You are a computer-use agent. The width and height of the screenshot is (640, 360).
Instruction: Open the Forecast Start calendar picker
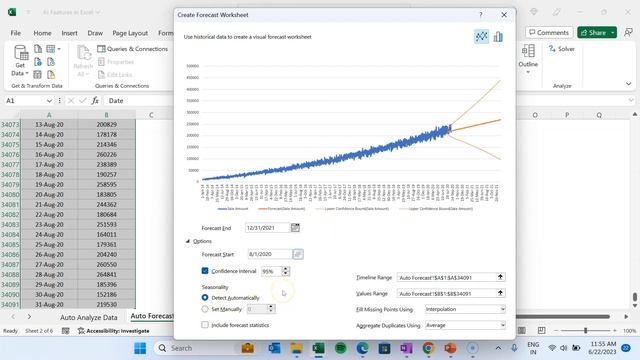pos(298,254)
